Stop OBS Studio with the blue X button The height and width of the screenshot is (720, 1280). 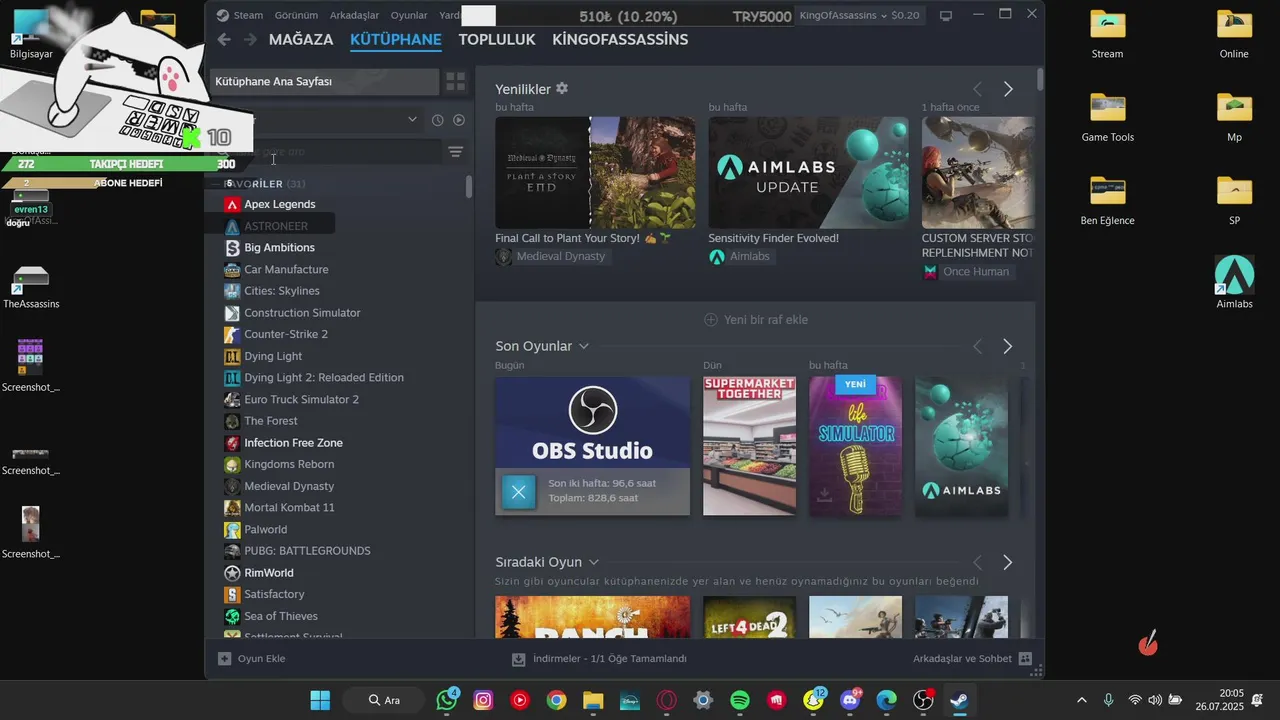tap(518, 491)
